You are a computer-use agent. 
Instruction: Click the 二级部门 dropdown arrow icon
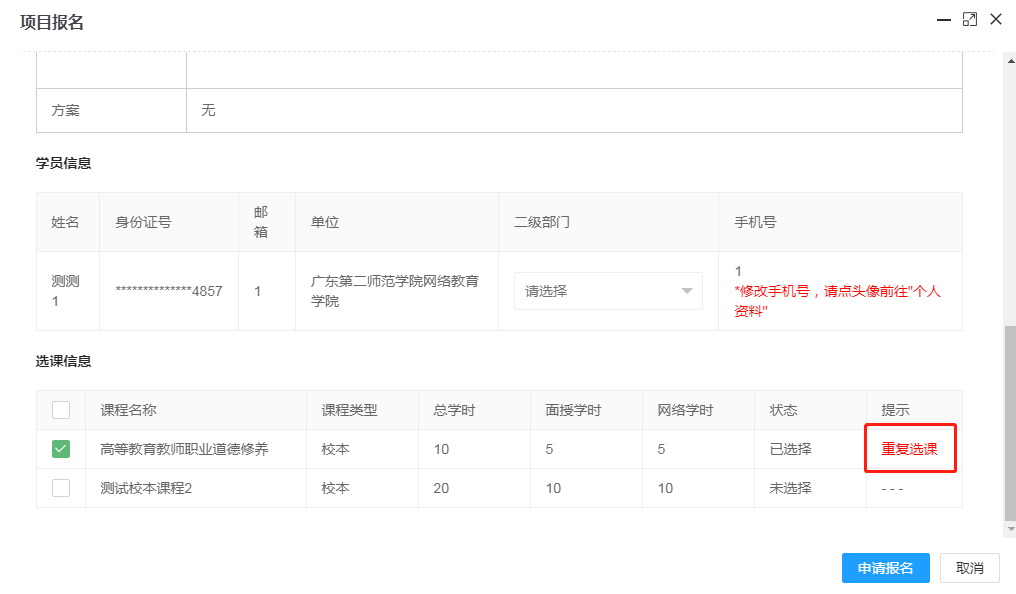click(687, 291)
